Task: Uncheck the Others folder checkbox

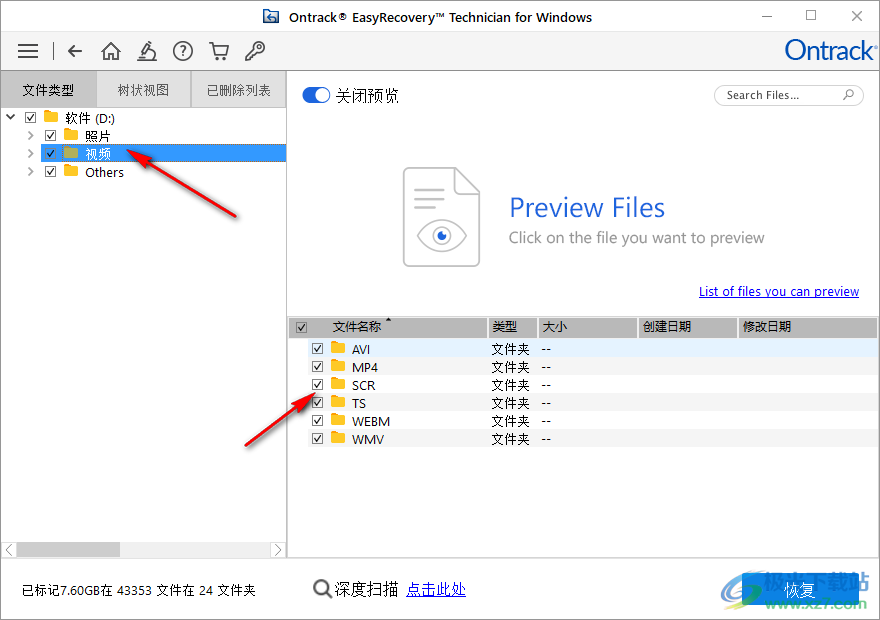Action: pyautogui.click(x=51, y=171)
